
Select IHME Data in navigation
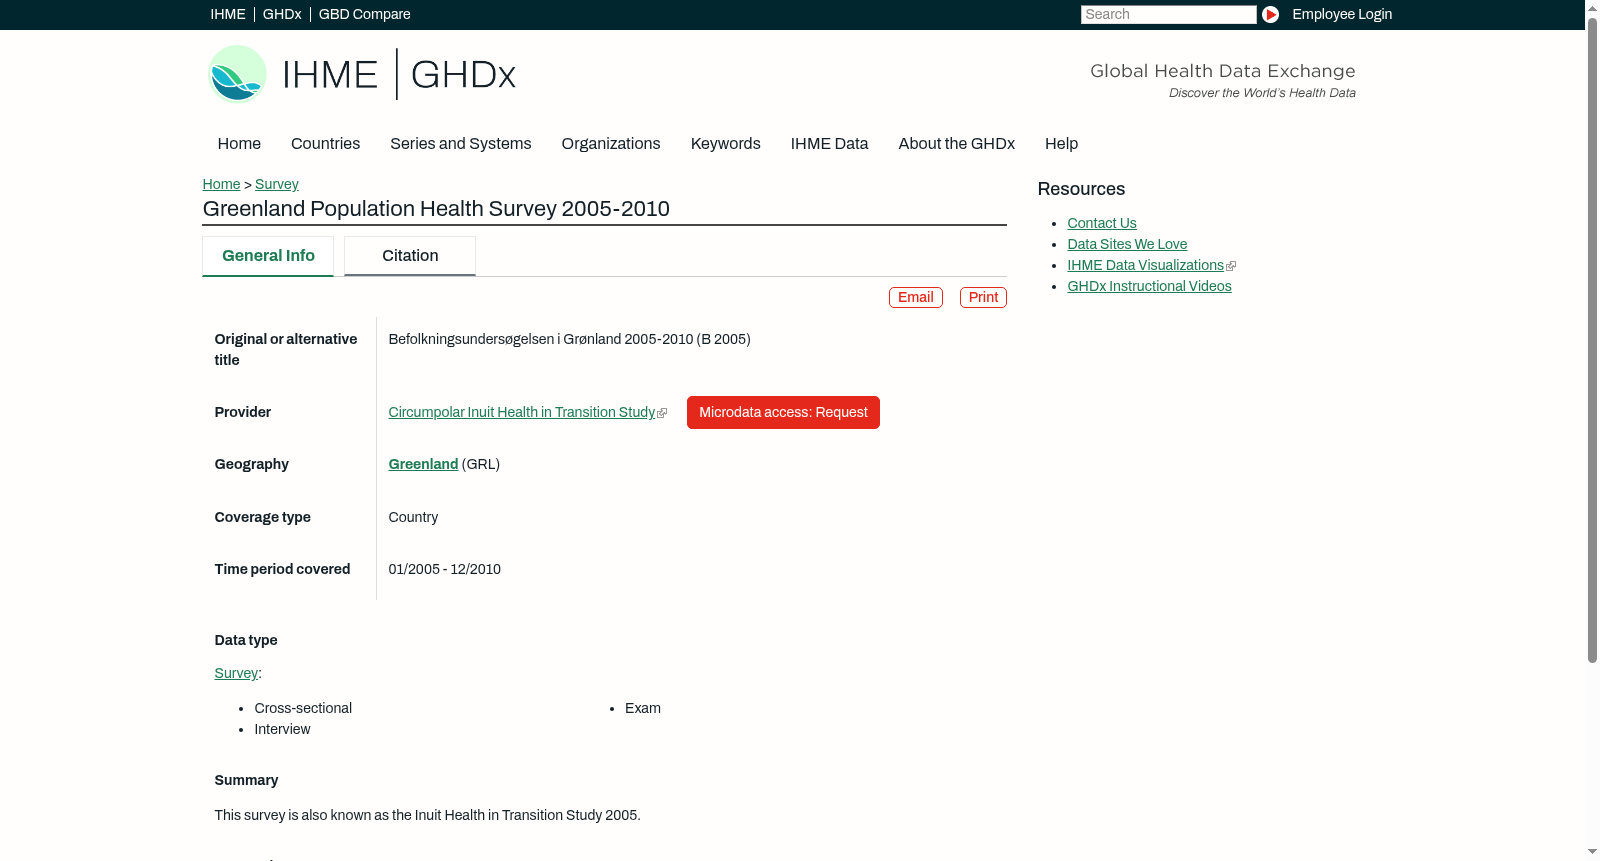829,144
